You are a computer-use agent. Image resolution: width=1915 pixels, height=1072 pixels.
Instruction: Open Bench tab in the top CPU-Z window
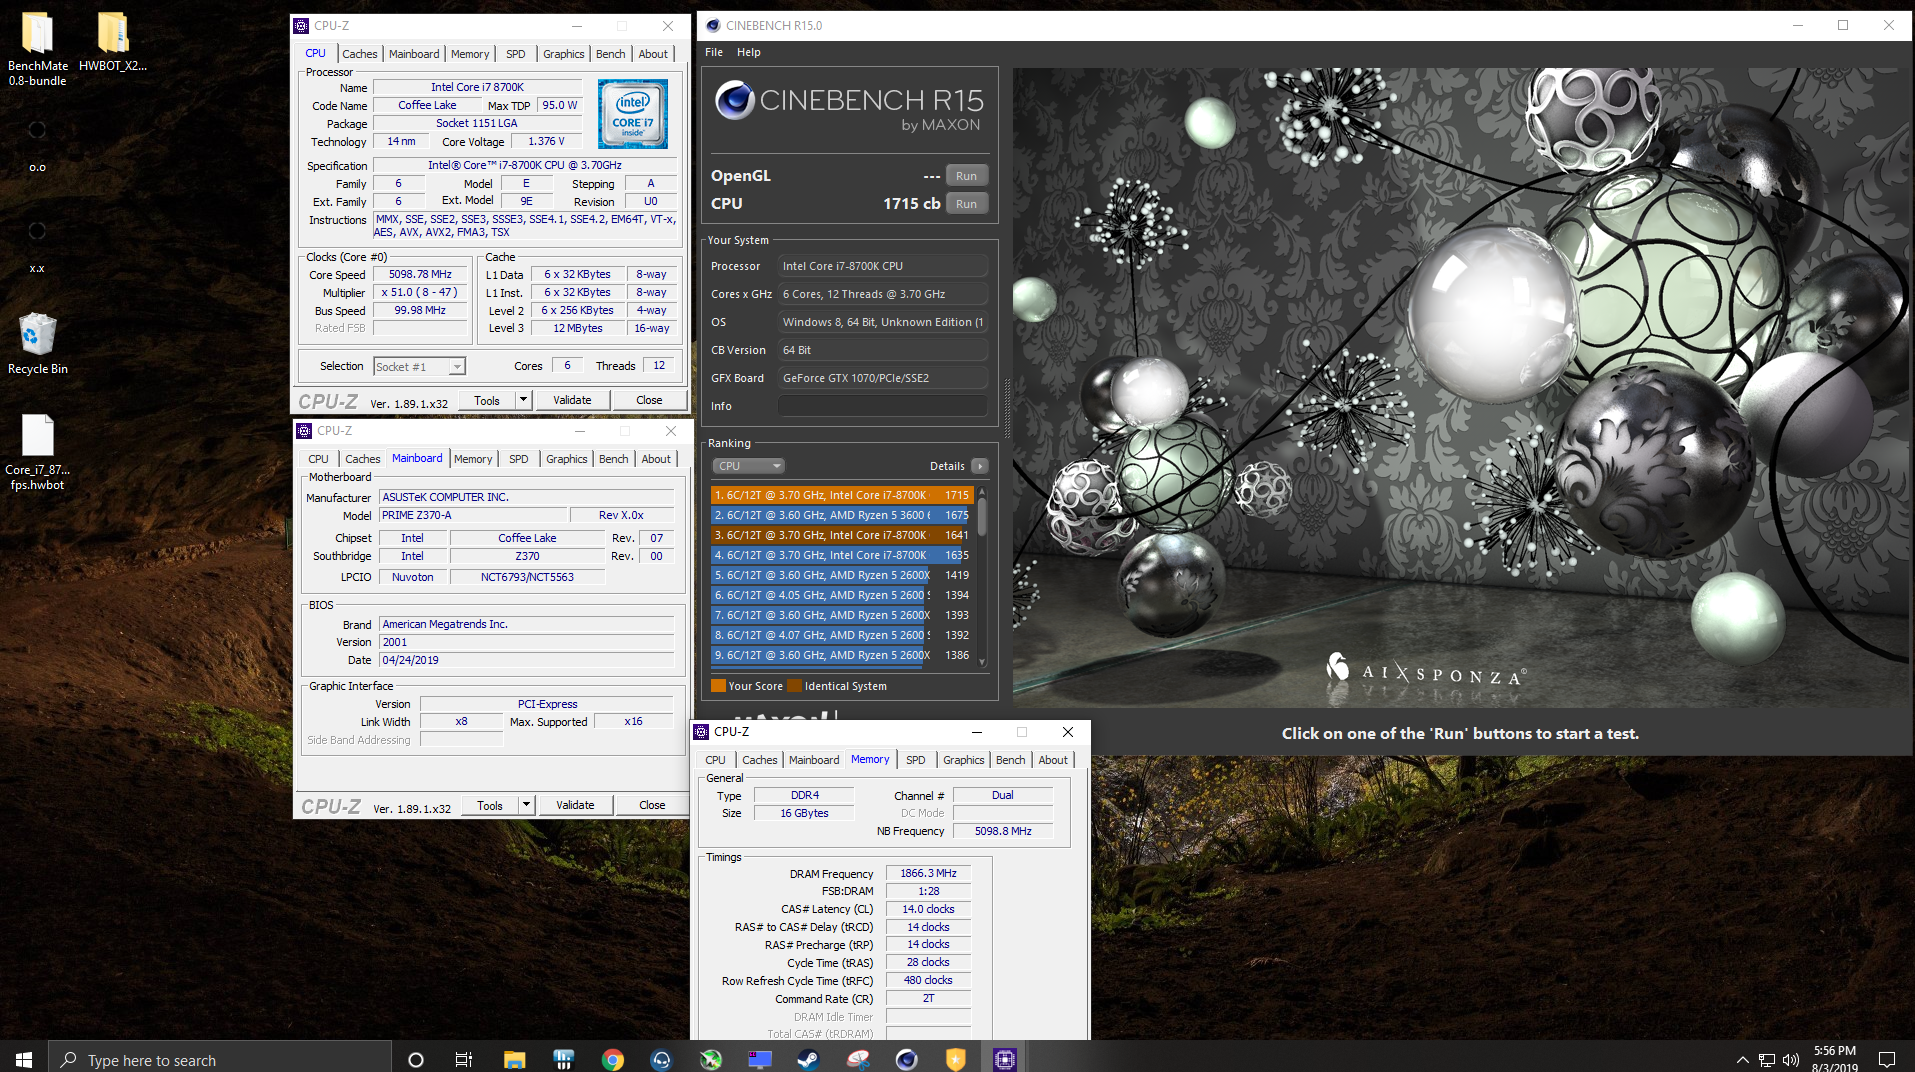(x=611, y=54)
